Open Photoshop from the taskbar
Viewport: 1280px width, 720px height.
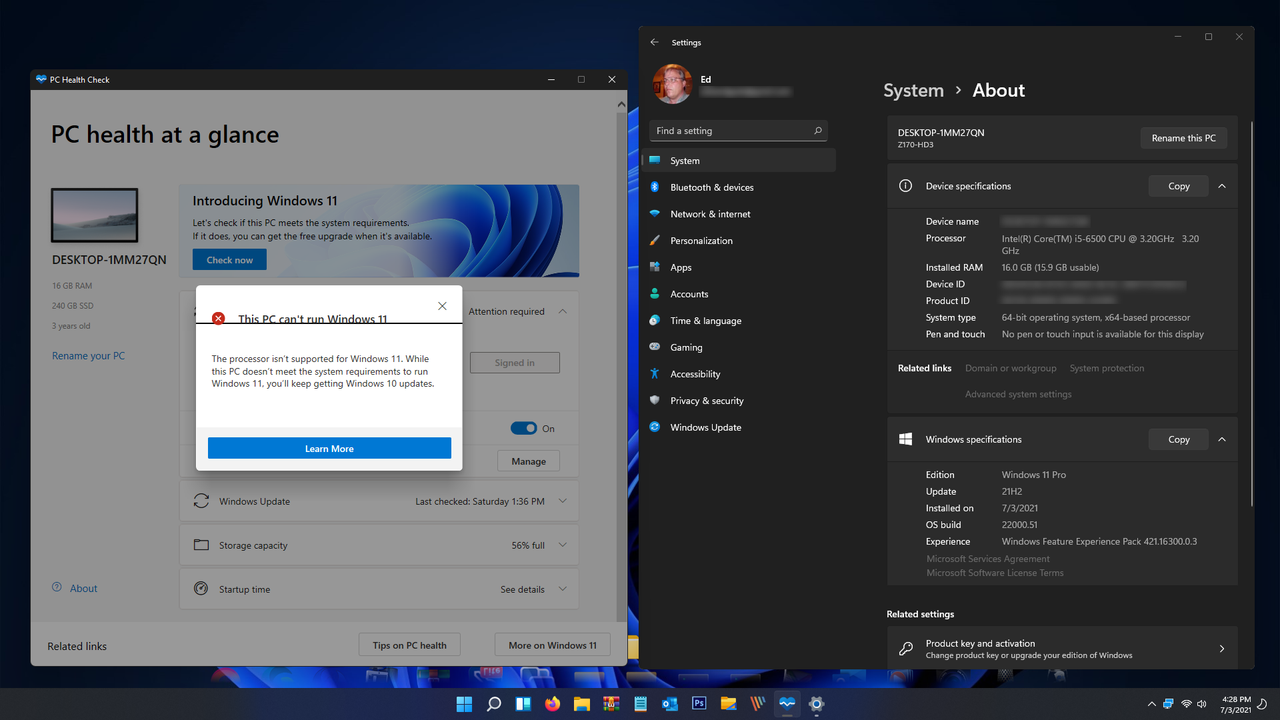(x=699, y=704)
